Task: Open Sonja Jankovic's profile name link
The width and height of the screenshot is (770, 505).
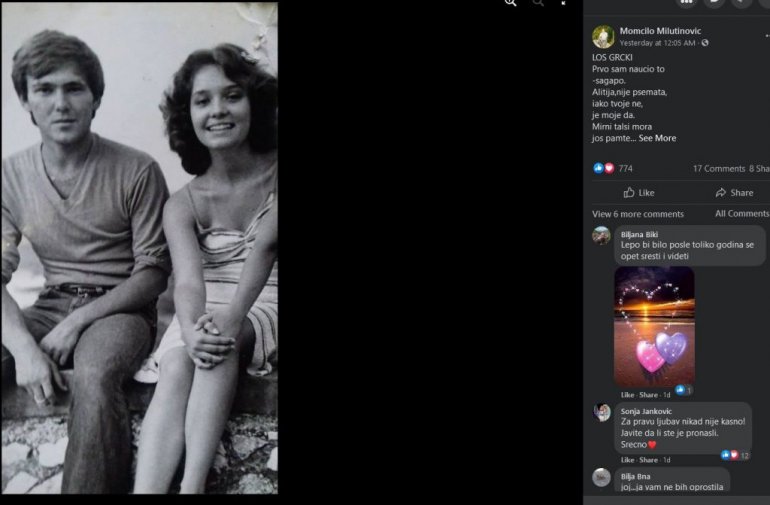Action: click(x=643, y=411)
